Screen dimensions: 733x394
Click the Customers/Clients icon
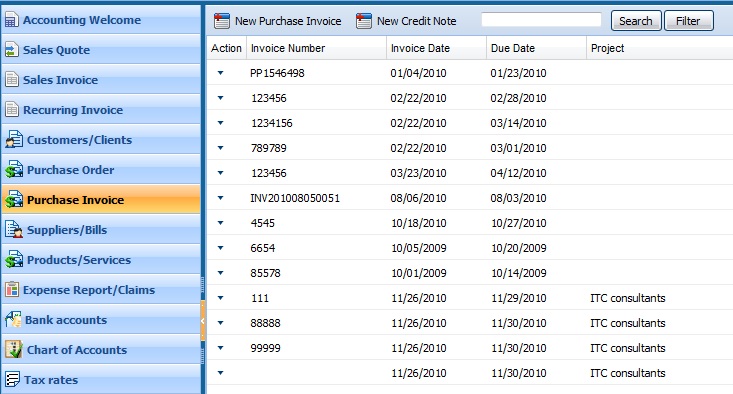(x=14, y=140)
